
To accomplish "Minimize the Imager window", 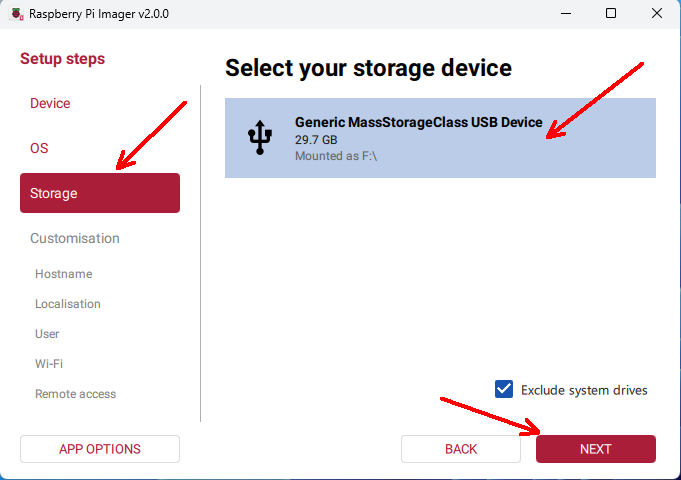I will 565,13.
